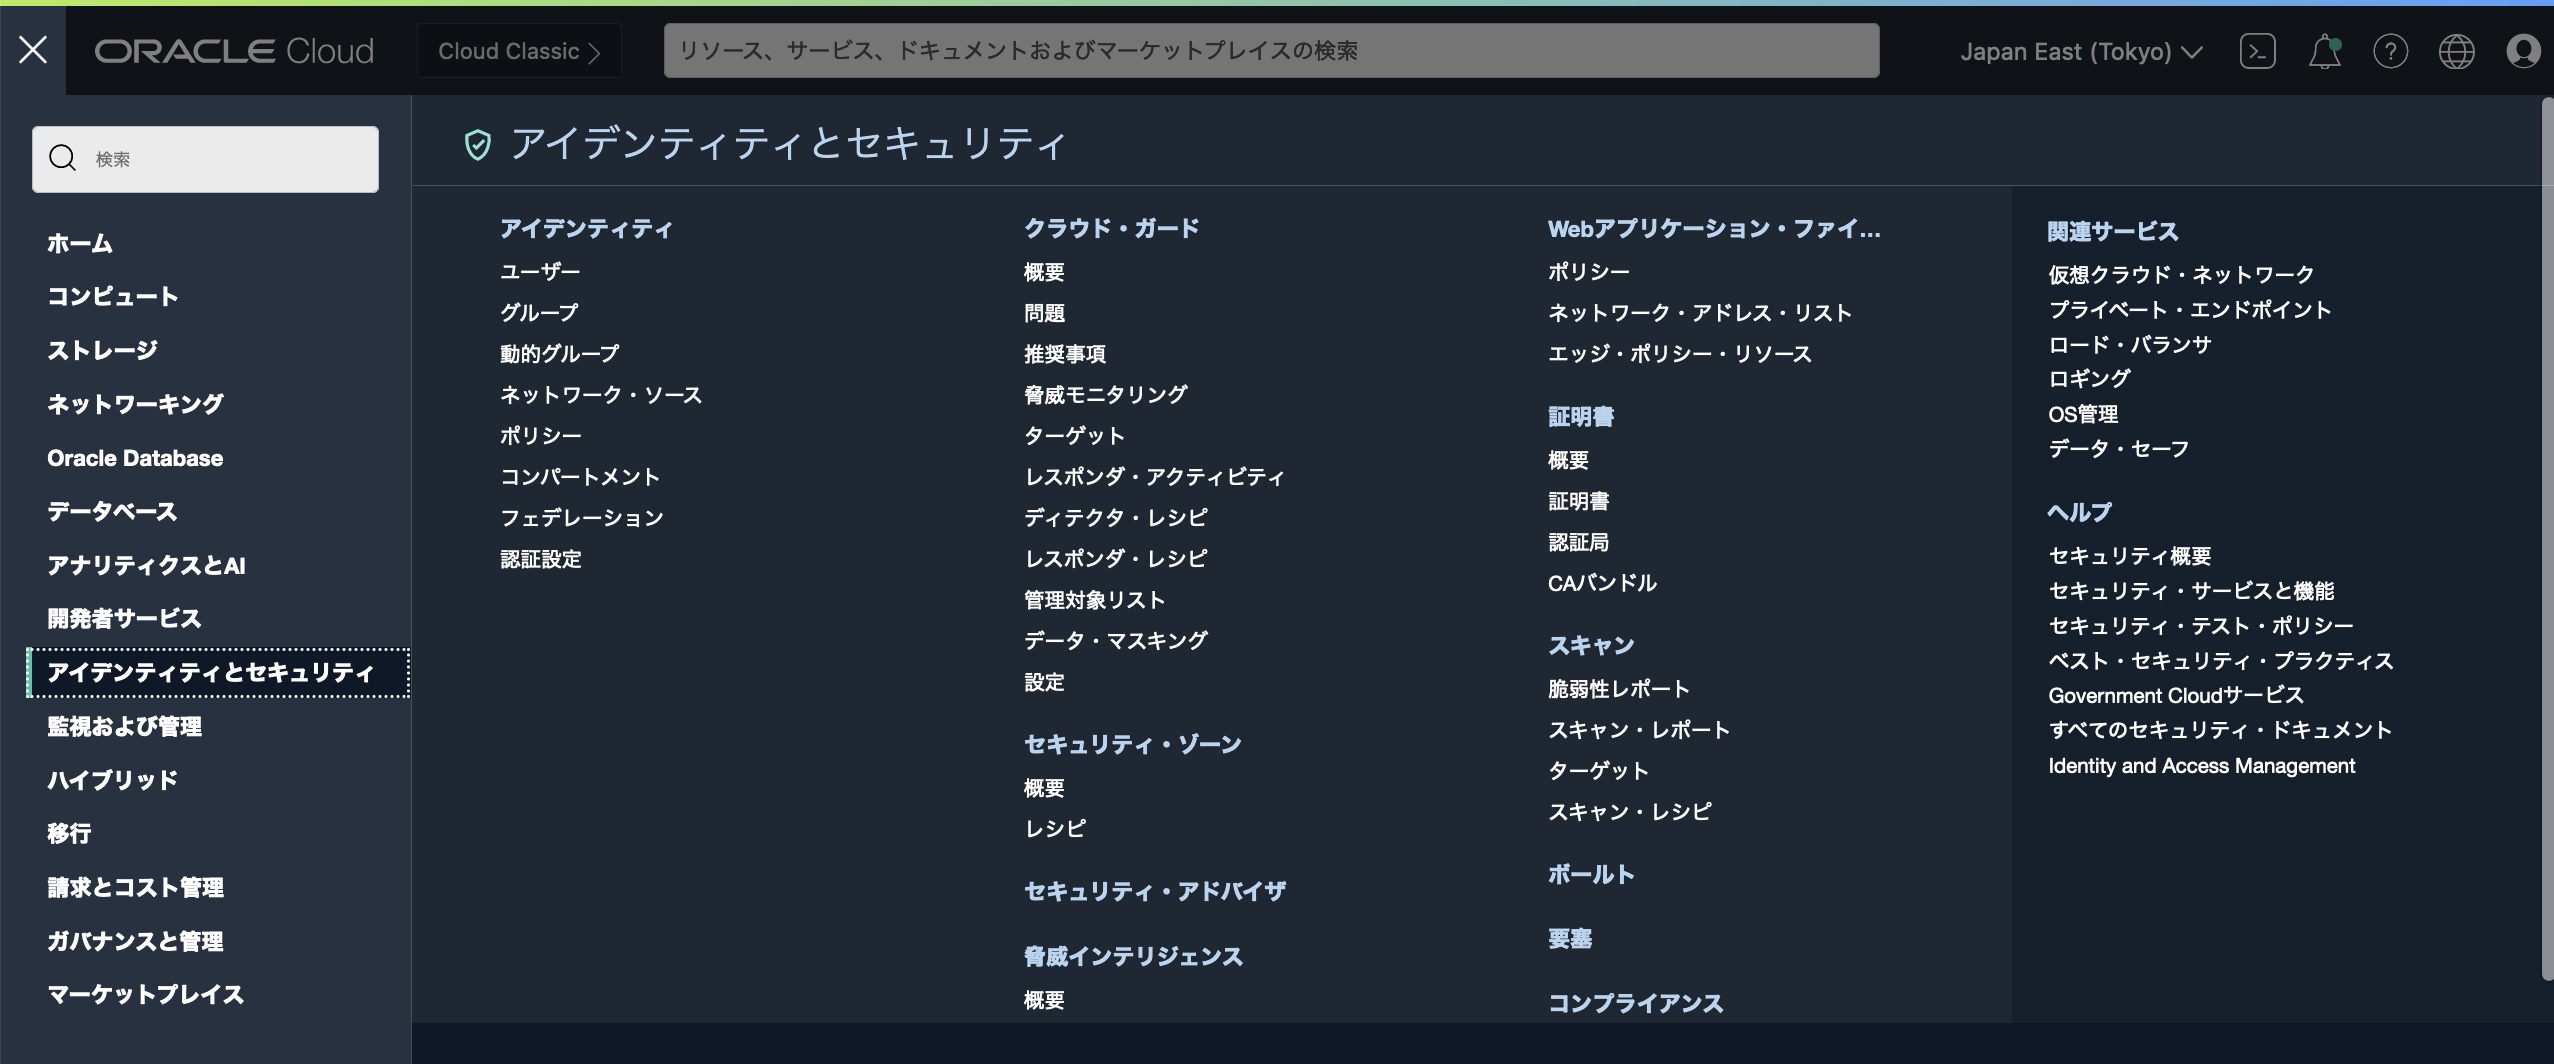
Task: Open the Cloud Shell terminal icon
Action: tap(2258, 50)
